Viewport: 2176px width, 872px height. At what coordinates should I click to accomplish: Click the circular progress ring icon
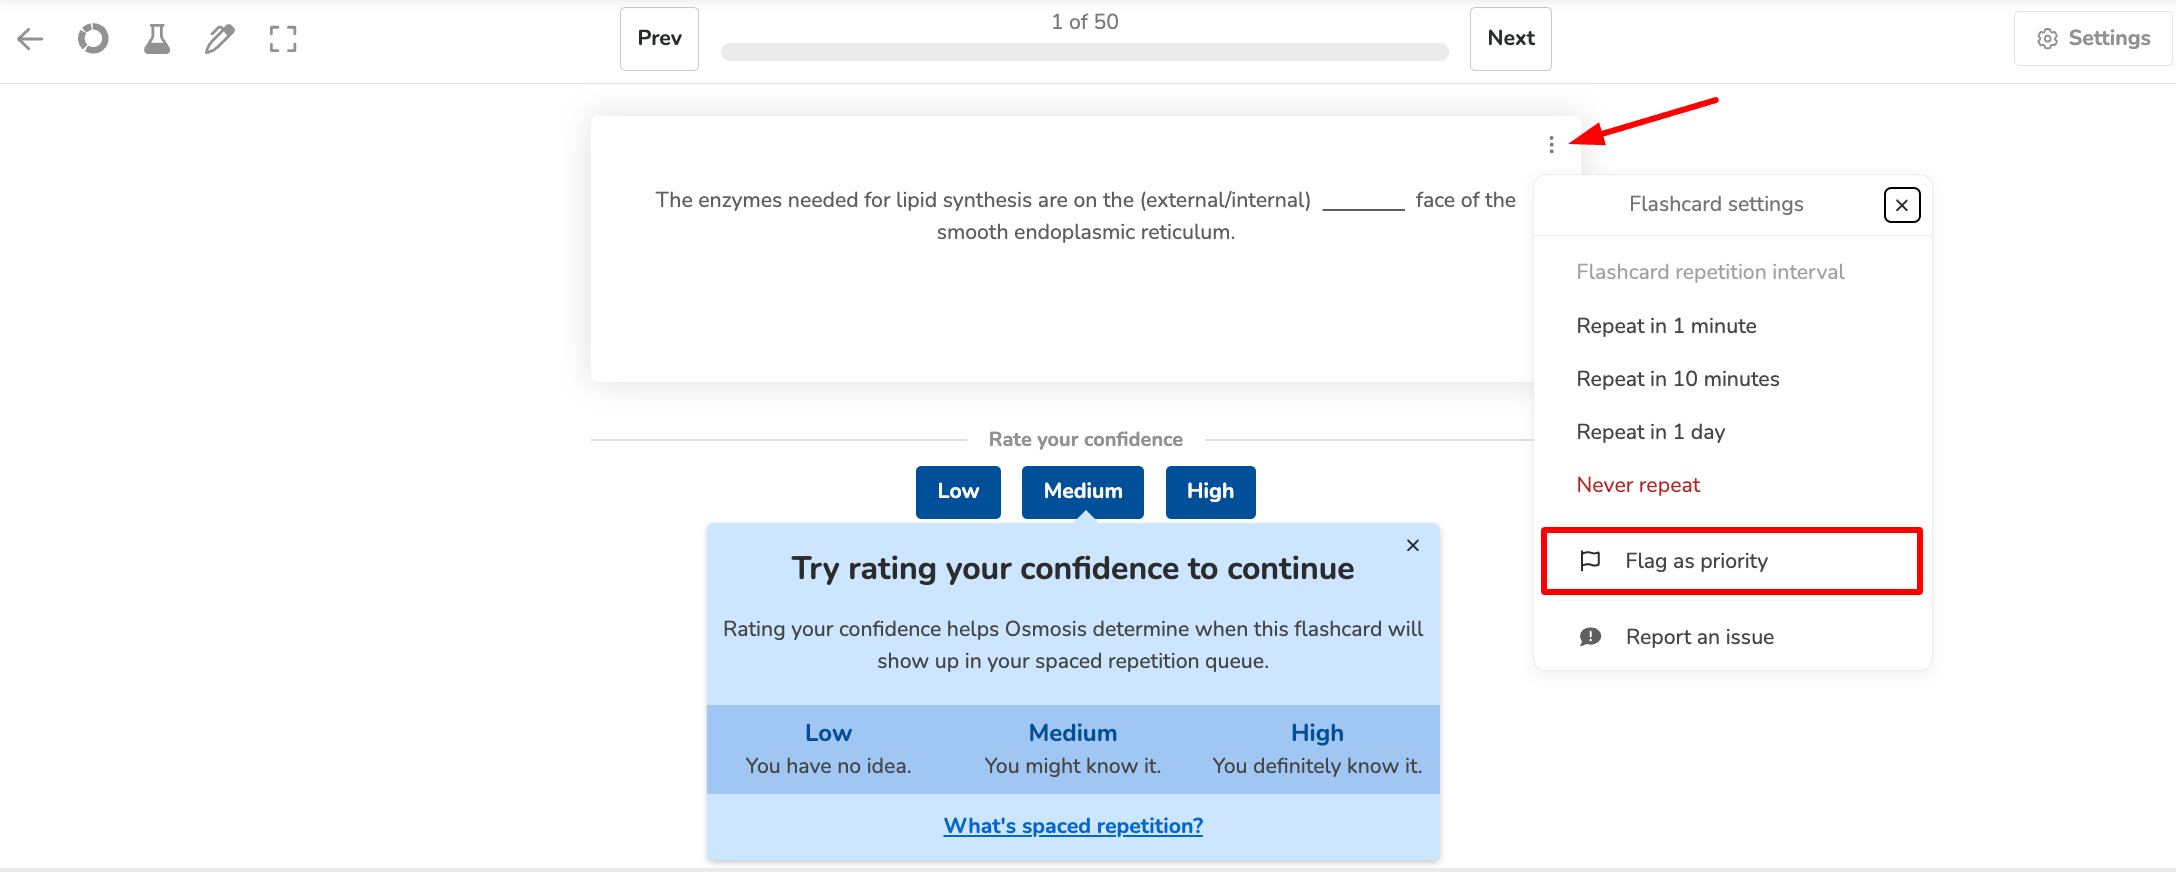click(93, 39)
